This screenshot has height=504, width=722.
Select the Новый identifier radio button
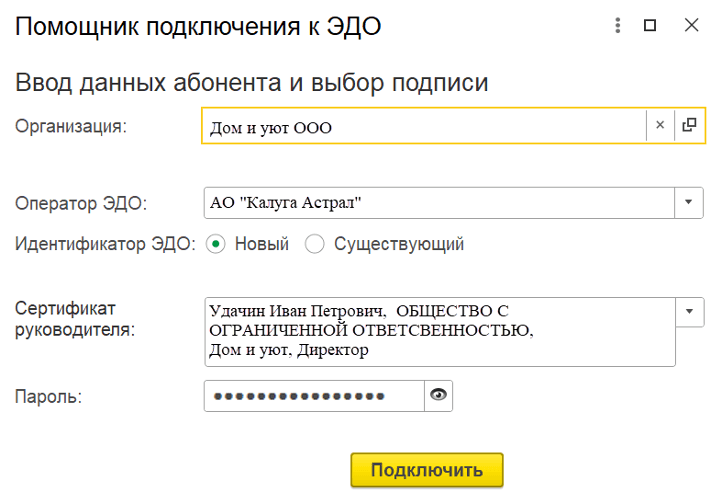[x=217, y=243]
